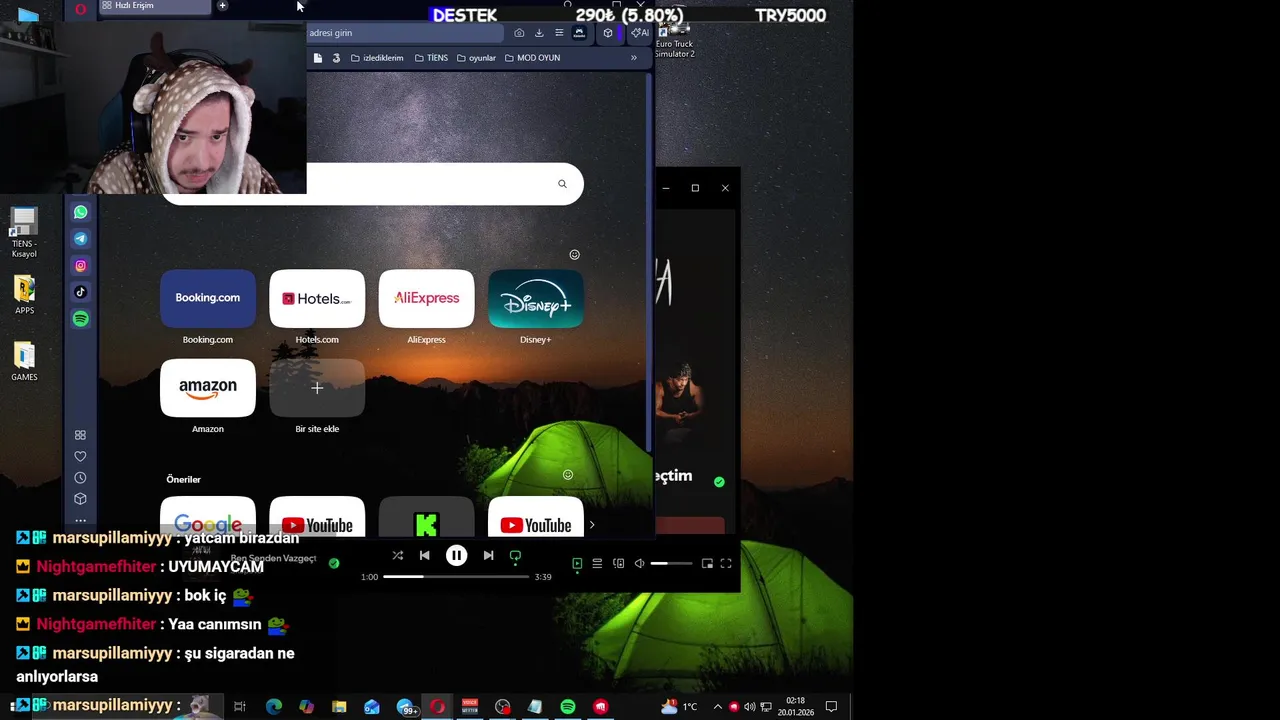Open workspaces grid icon in Opera sidebar
The width and height of the screenshot is (1280, 720).
80,435
